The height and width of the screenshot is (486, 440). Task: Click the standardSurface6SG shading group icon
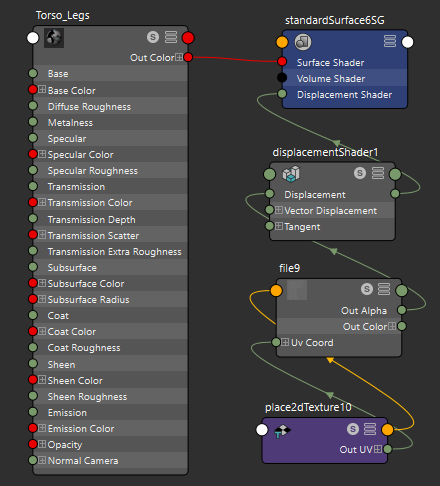coord(303,42)
